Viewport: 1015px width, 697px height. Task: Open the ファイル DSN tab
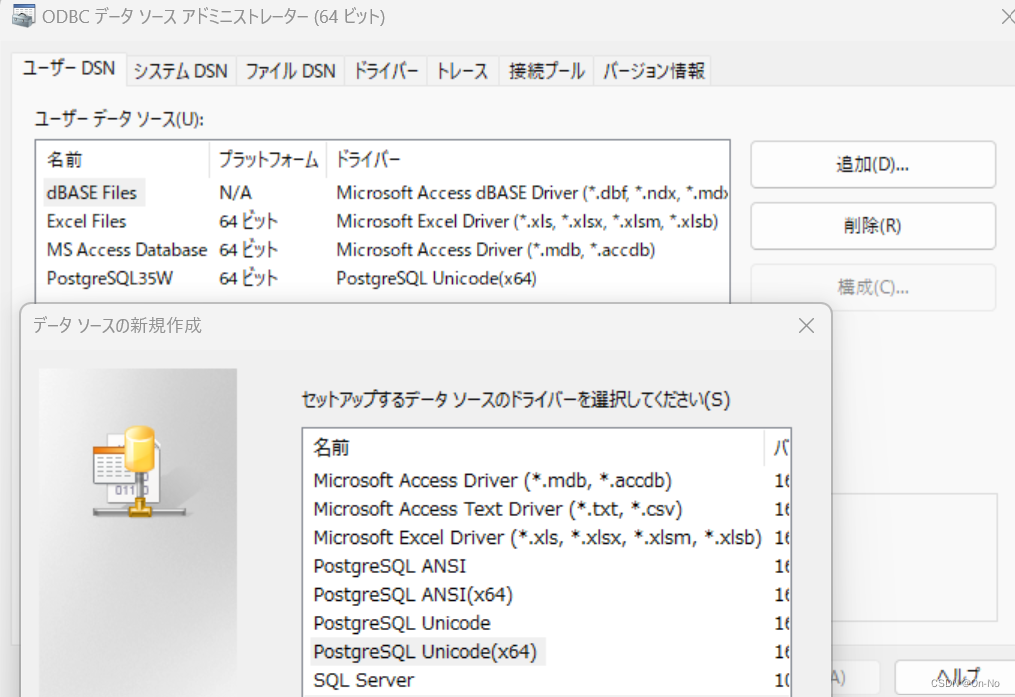tap(289, 70)
